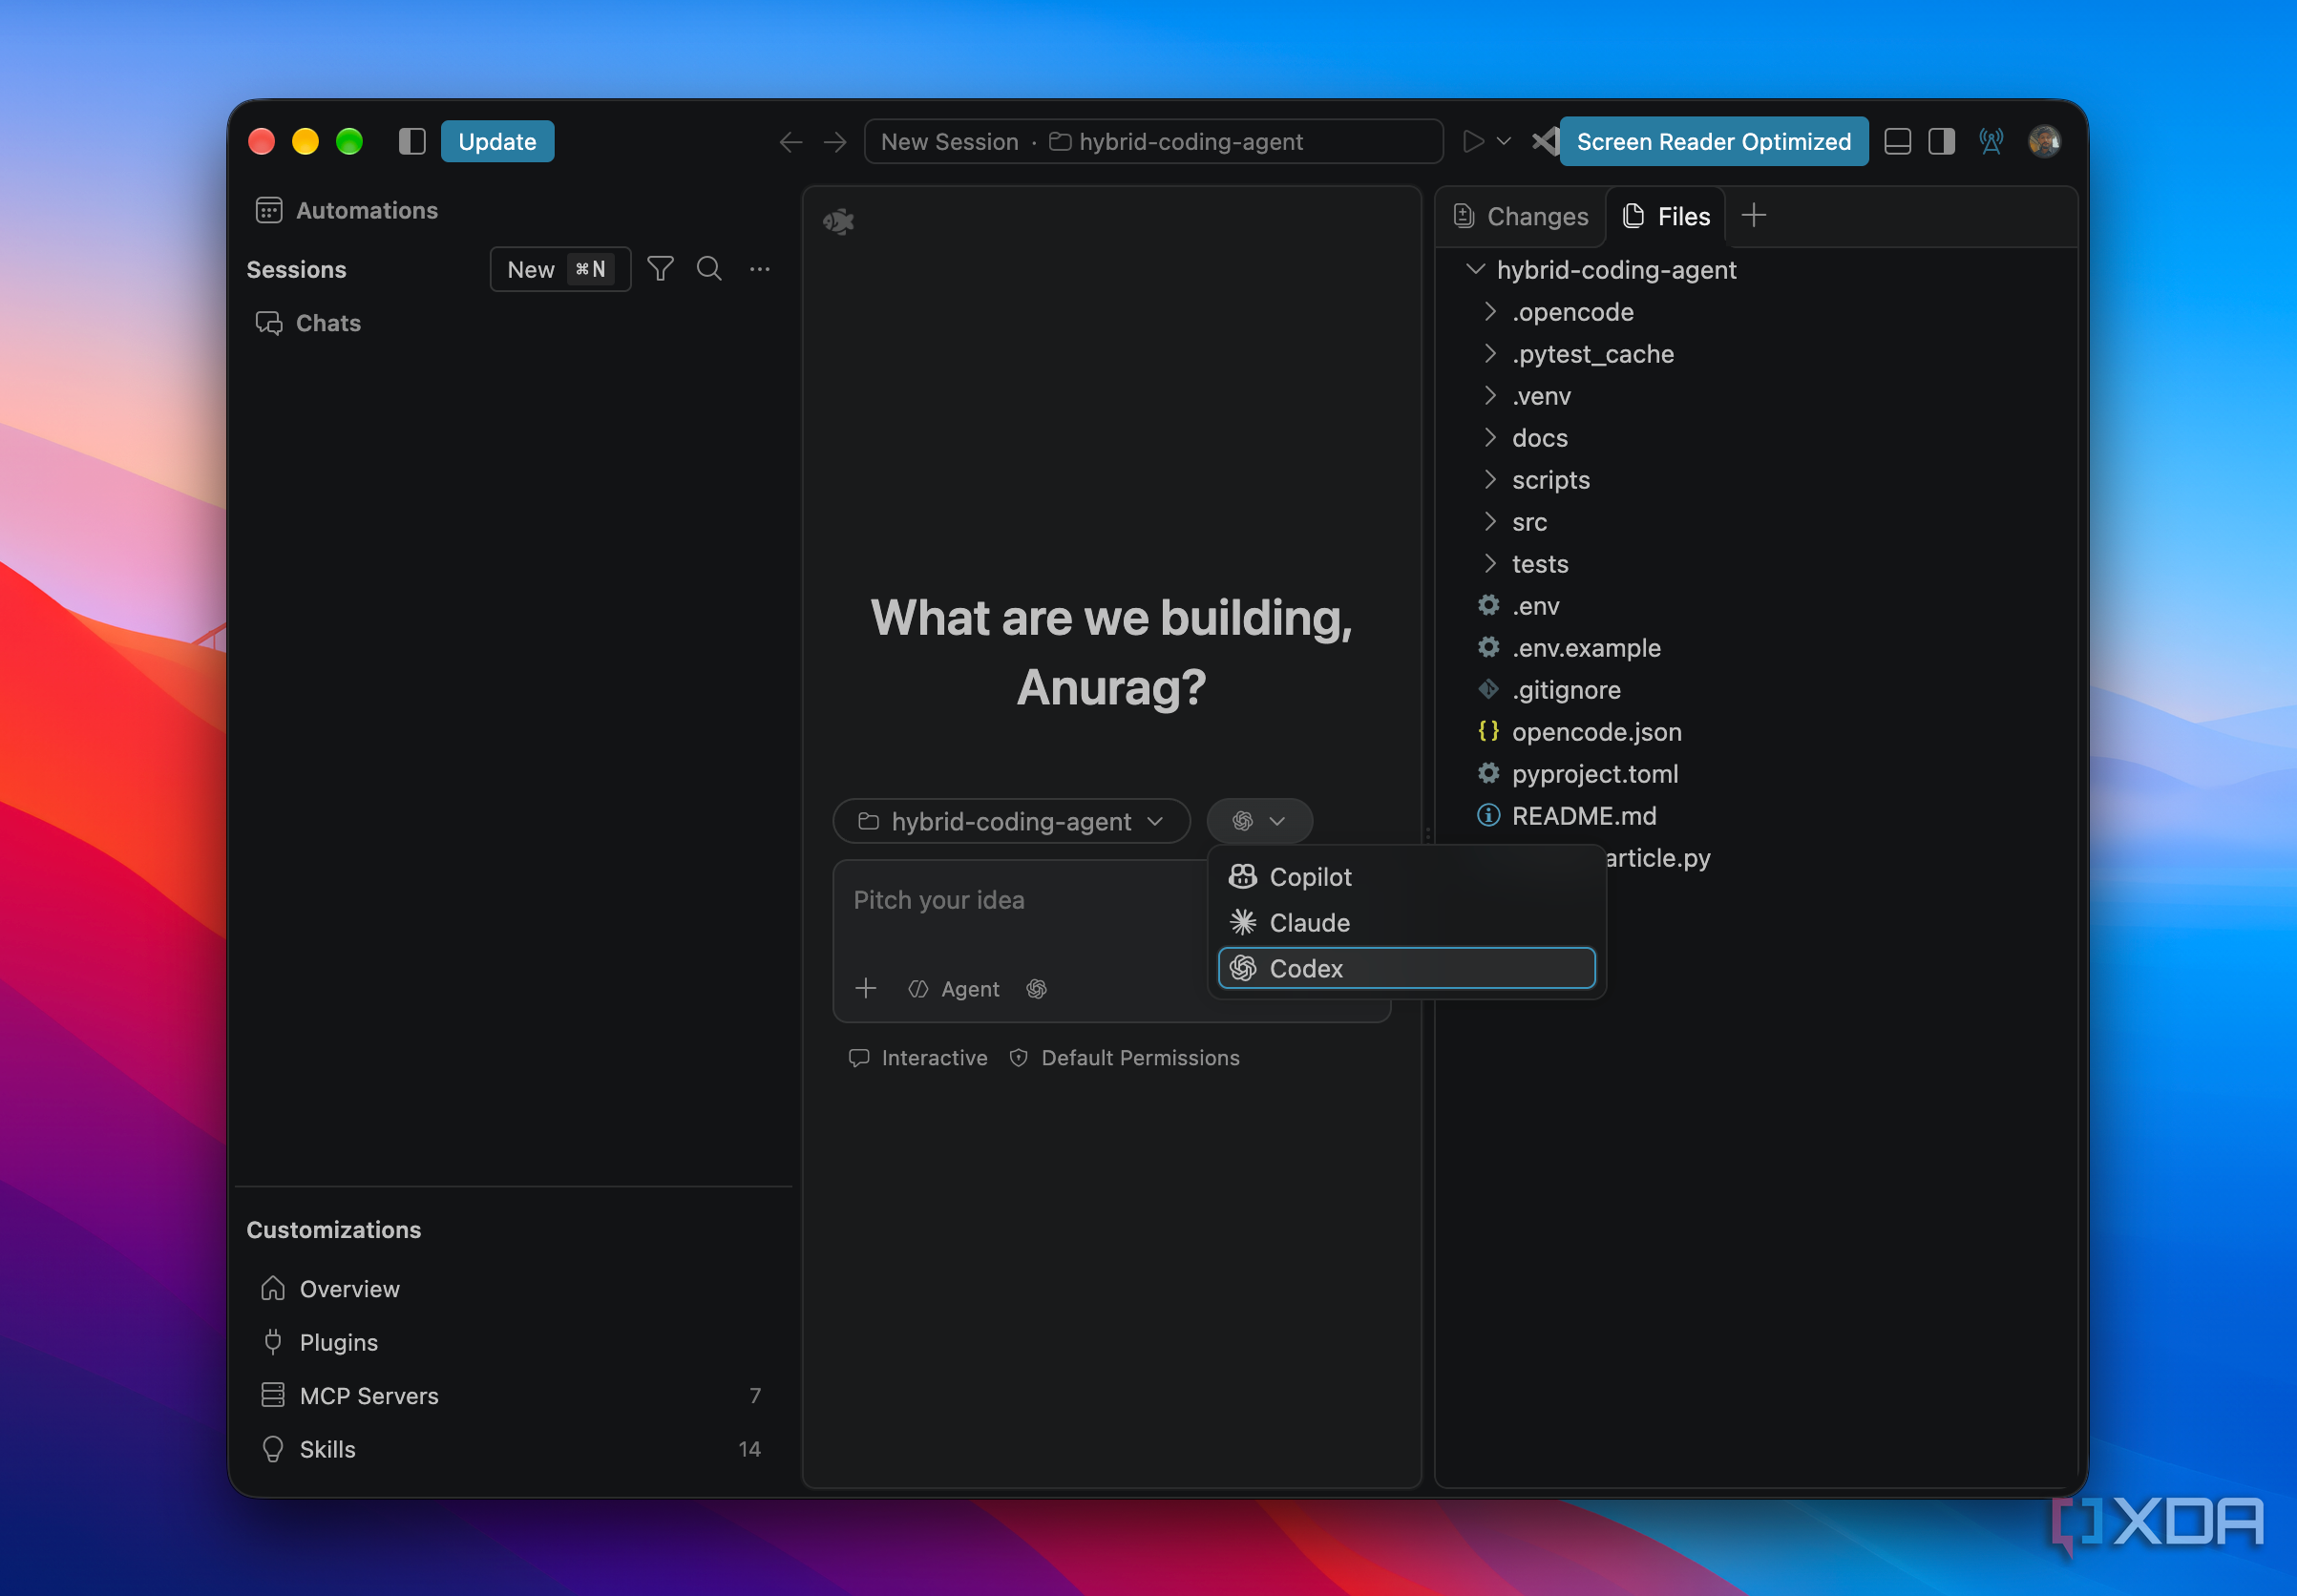
Task: Select Codex from the provider menu
Action: coord(1406,968)
